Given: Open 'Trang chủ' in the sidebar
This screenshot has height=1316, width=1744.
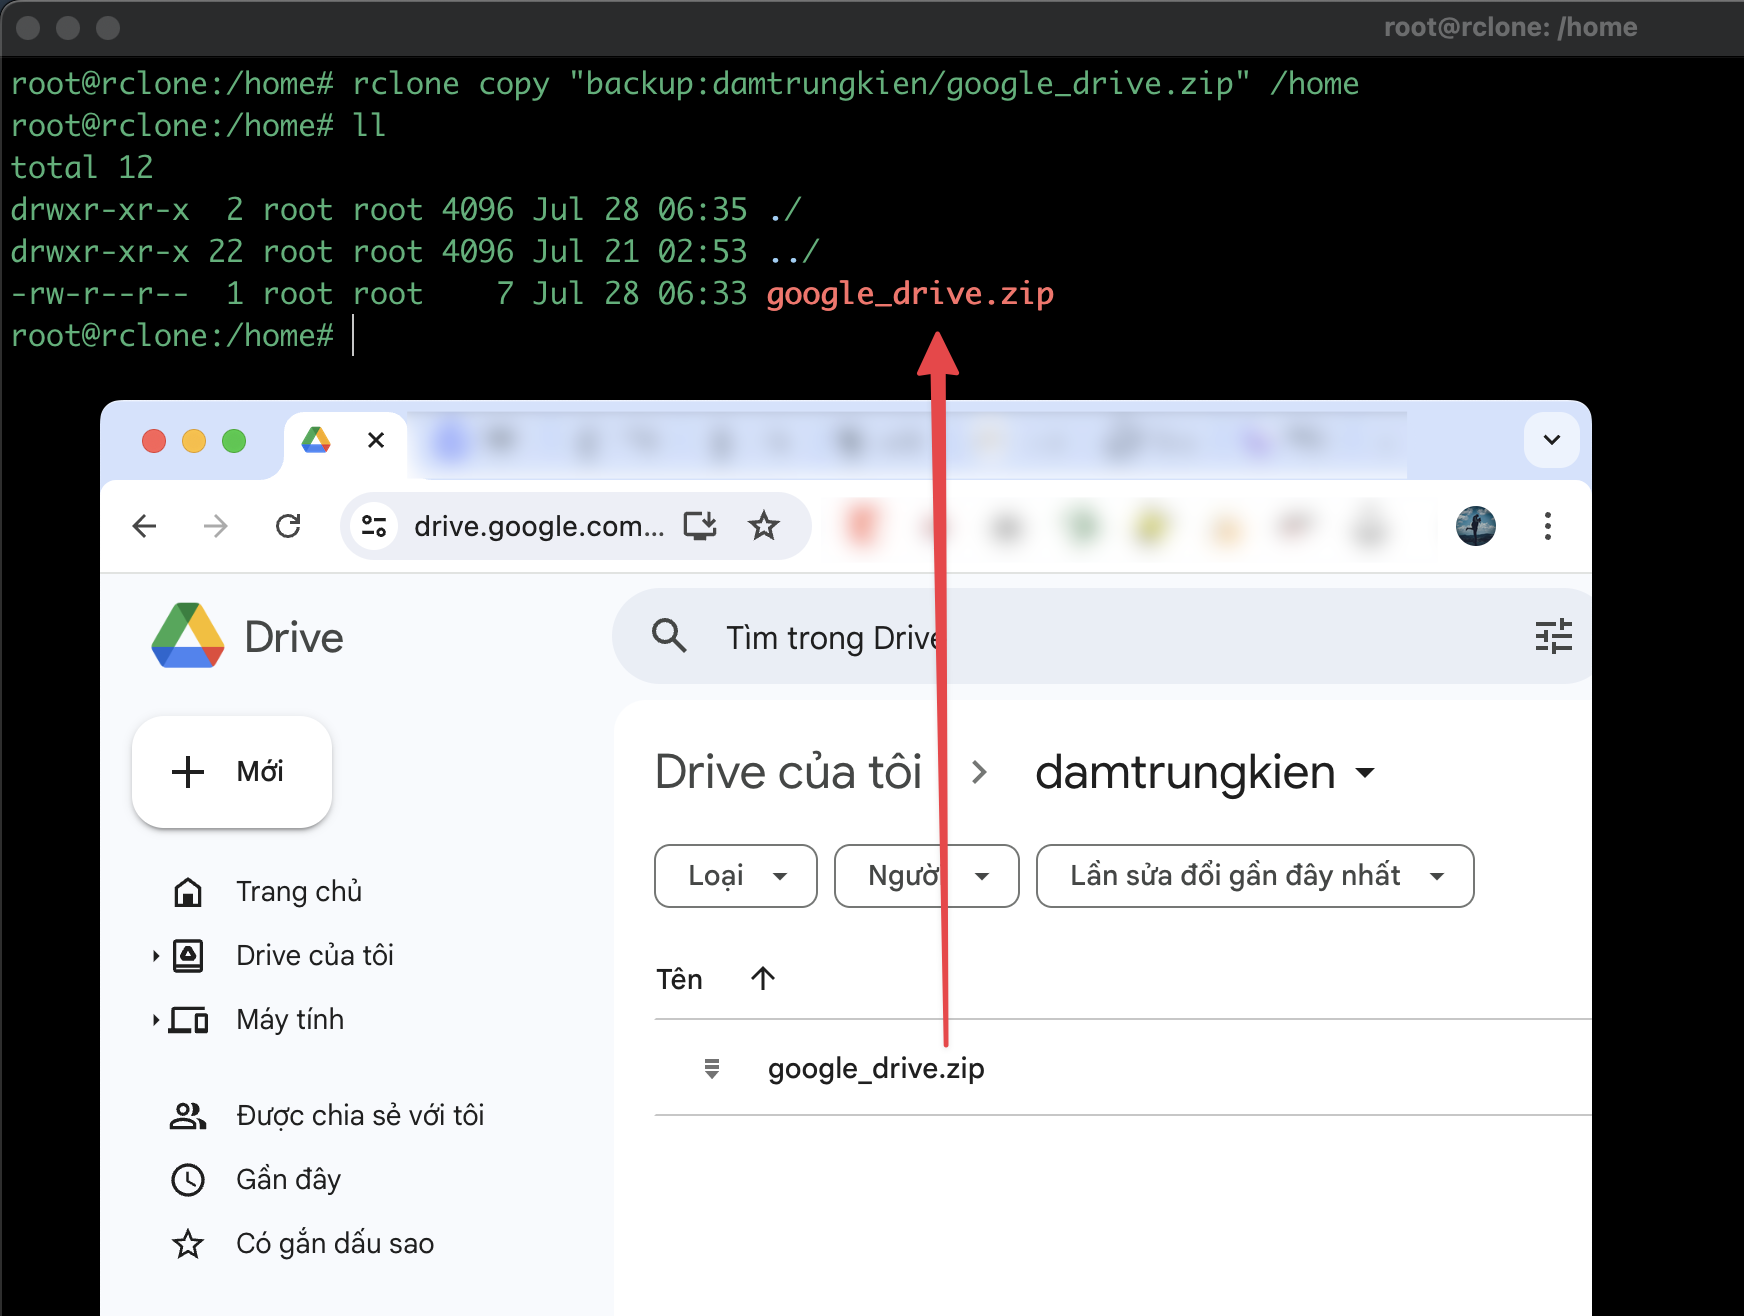Looking at the screenshot, I should point(299,892).
